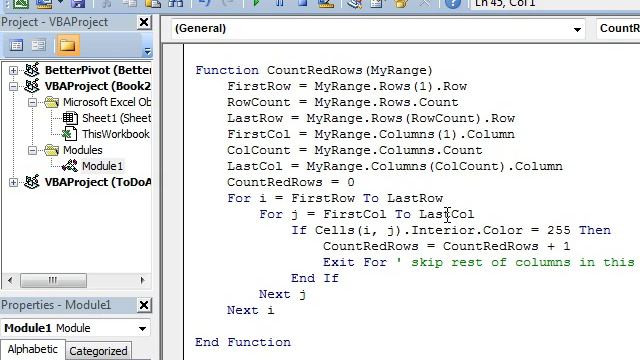Close the Properties - Module1 panel
640x360 pixels.
point(144,305)
